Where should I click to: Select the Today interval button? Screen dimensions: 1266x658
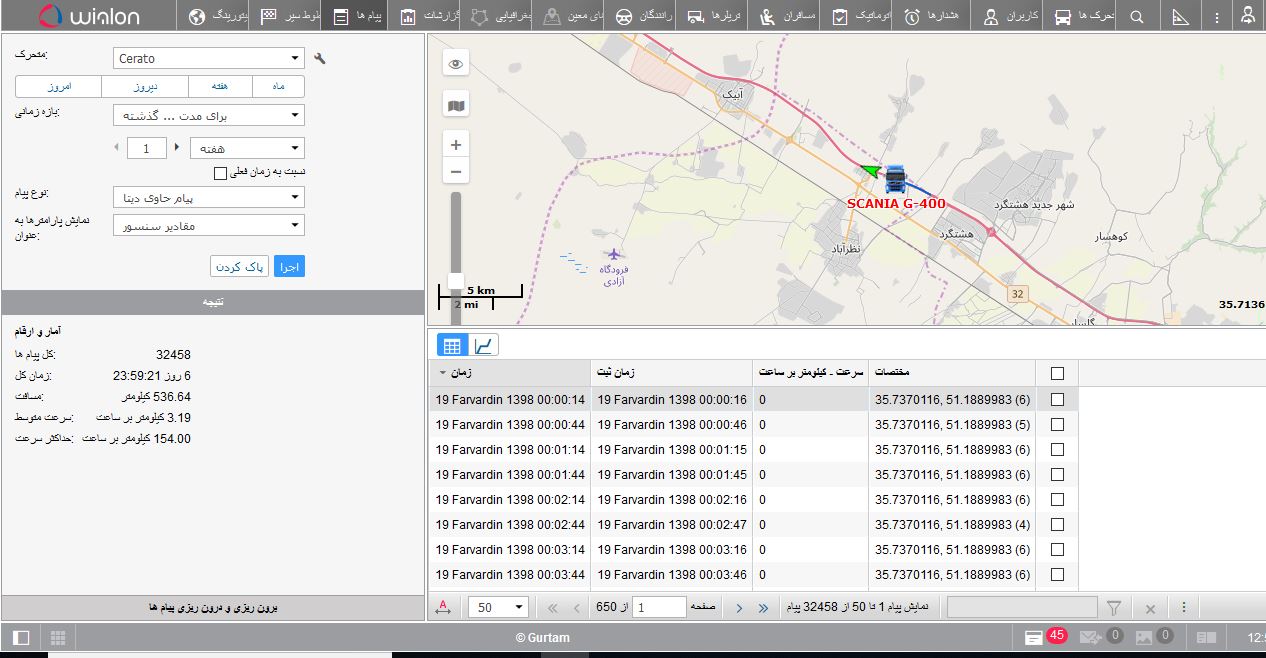pyautogui.click(x=59, y=87)
